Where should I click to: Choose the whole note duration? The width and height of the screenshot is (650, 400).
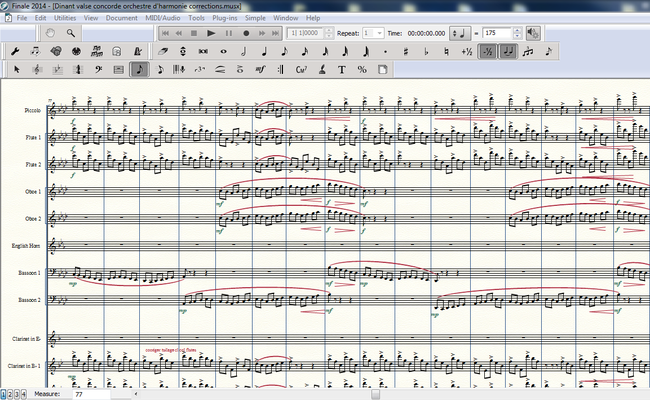click(223, 51)
